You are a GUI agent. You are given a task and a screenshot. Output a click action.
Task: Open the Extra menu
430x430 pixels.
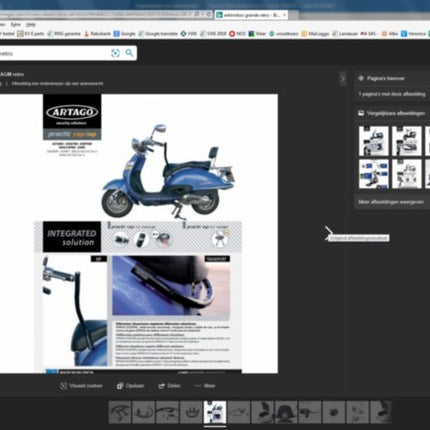pyautogui.click(x=15, y=25)
